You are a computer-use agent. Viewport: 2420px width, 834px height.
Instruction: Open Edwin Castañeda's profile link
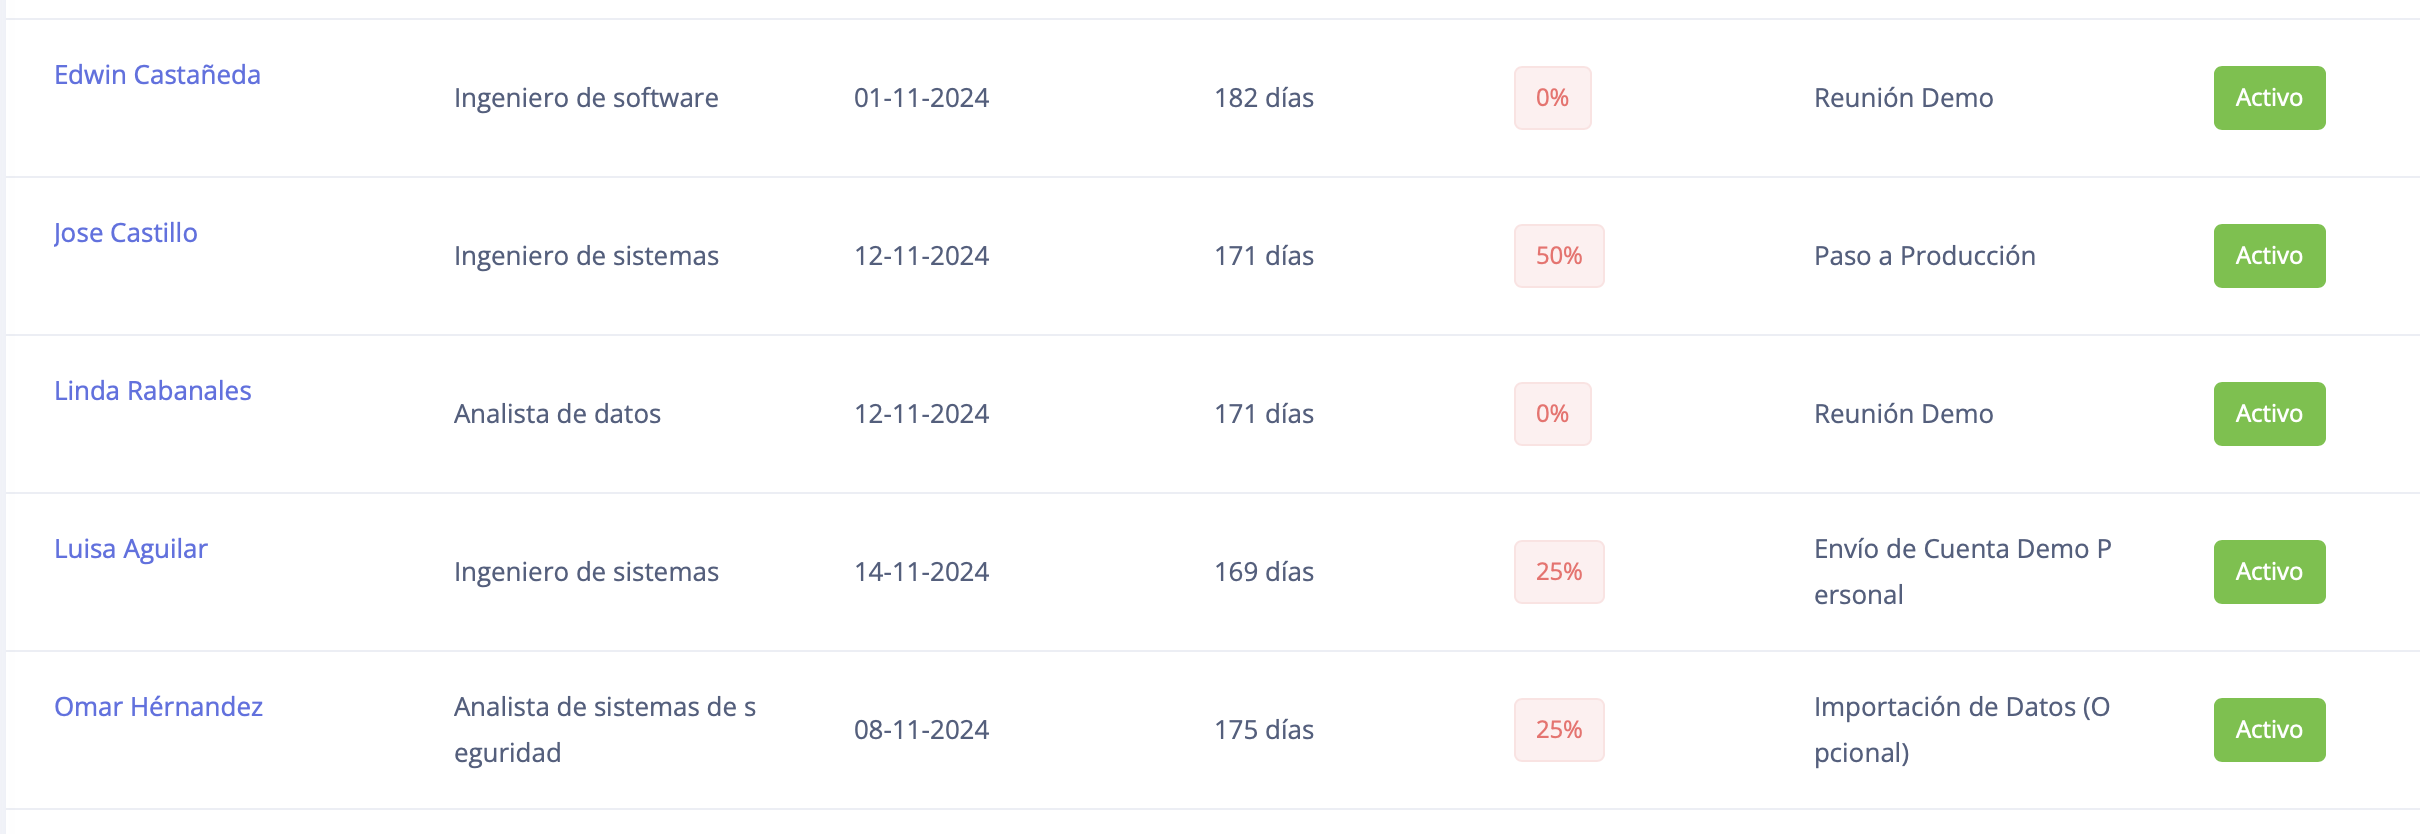pyautogui.click(x=157, y=75)
